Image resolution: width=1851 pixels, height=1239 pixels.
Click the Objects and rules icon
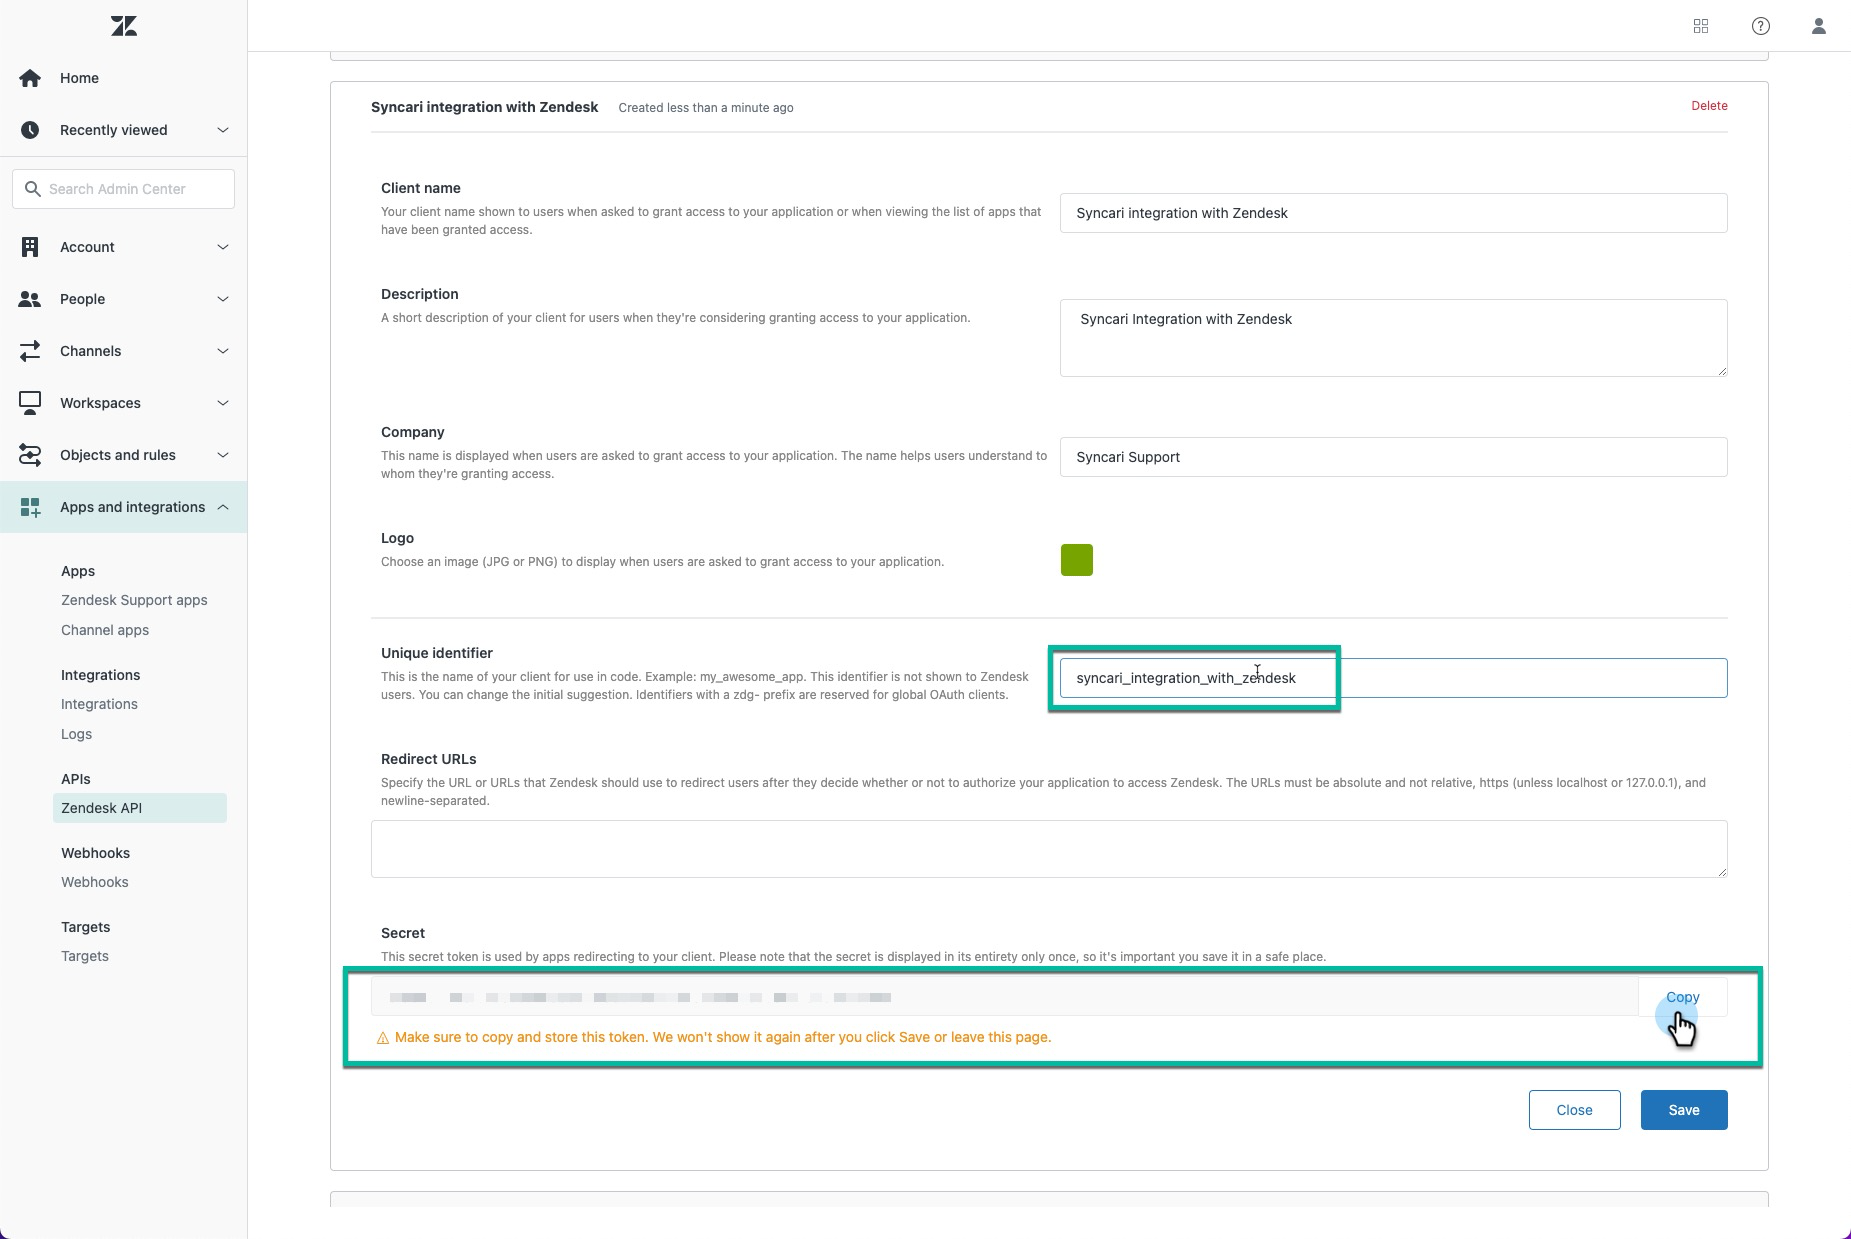30,455
